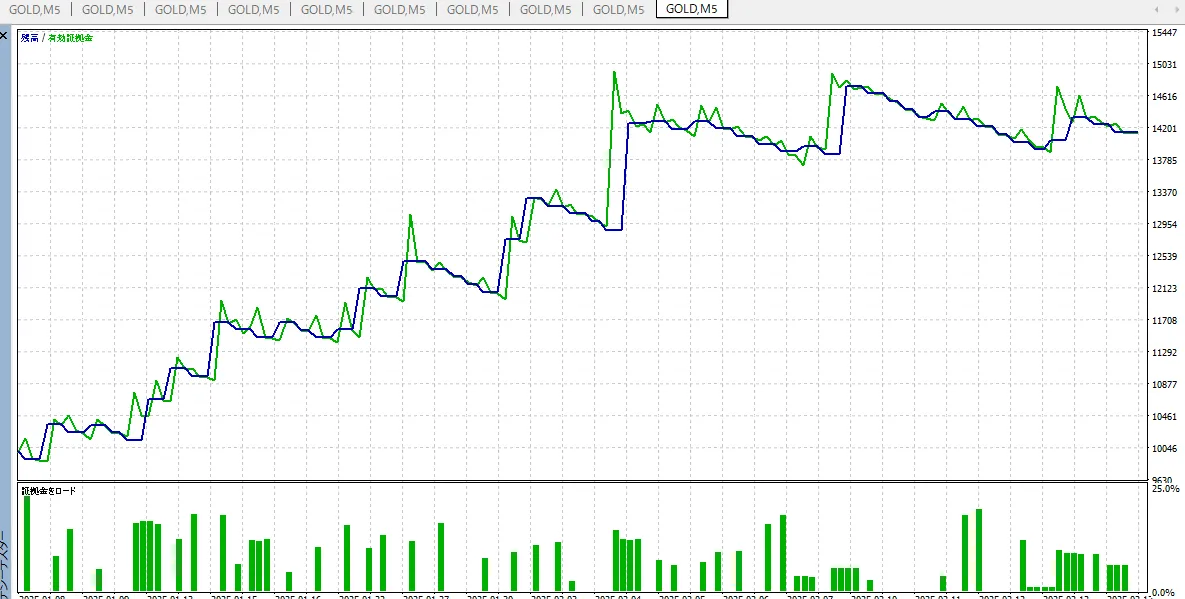Click the 証拠金をロード sub-chart label
The width and height of the screenshot is (1185, 599).
49,491
